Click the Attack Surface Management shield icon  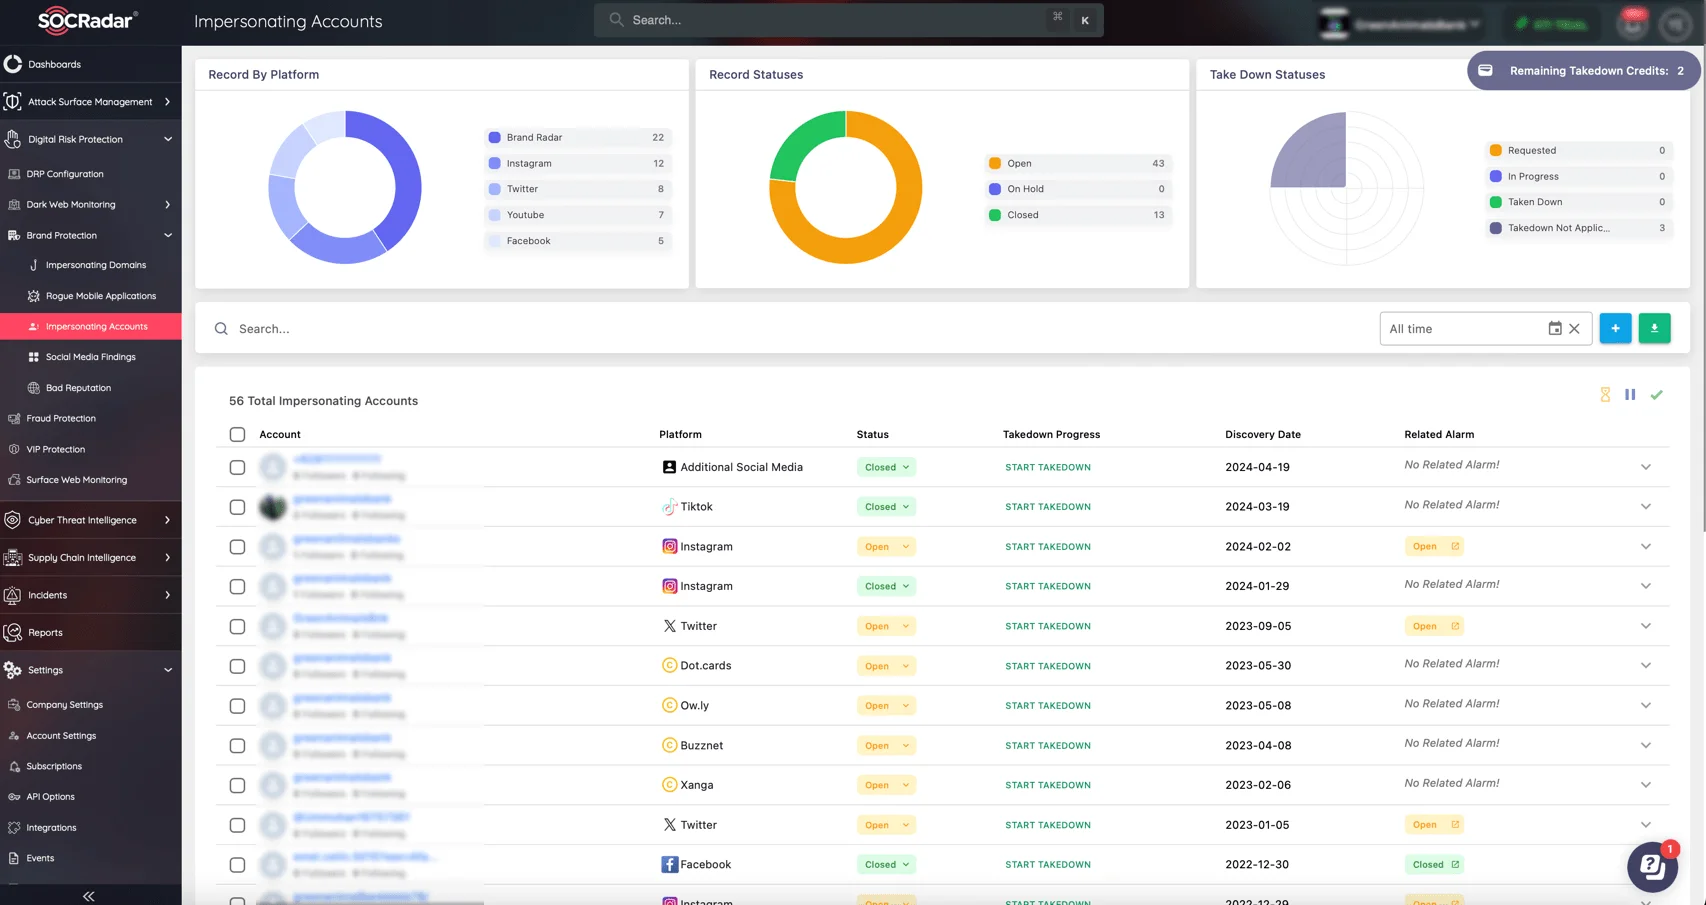click(x=13, y=102)
